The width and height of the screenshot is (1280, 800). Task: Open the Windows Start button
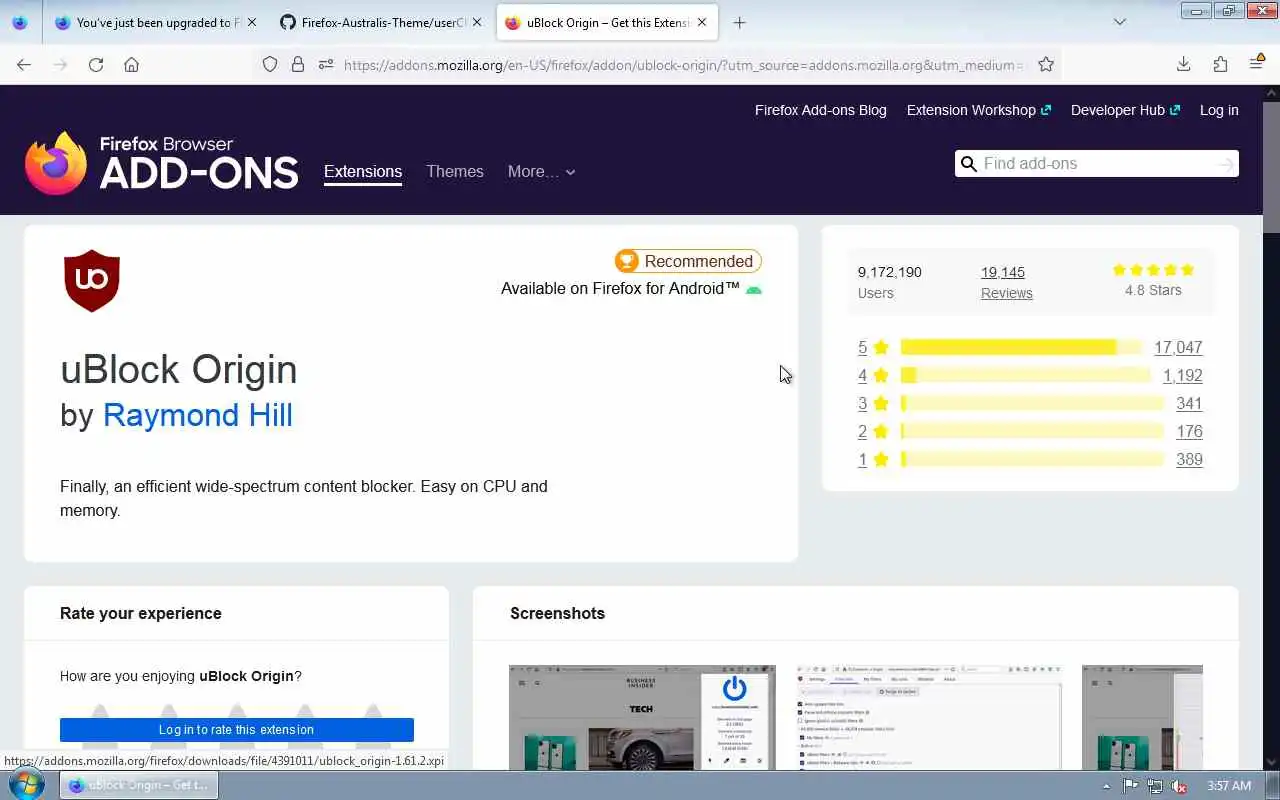(x=27, y=785)
